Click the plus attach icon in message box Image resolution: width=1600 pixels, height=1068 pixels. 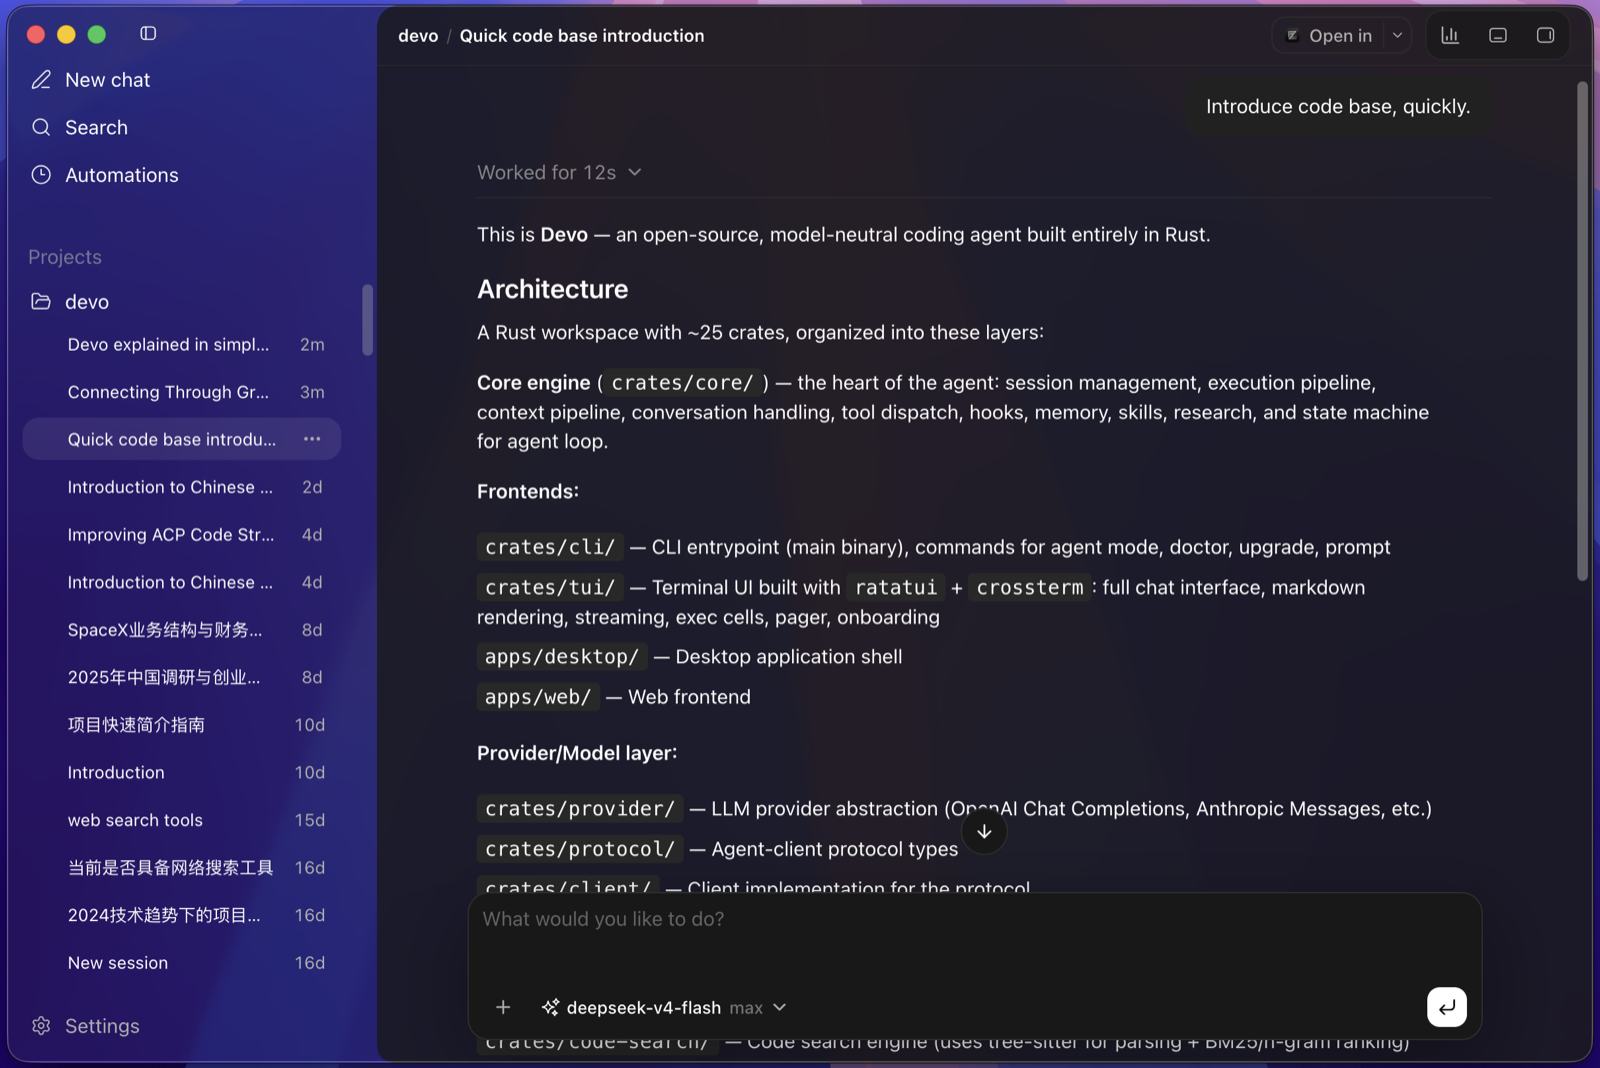503,1007
